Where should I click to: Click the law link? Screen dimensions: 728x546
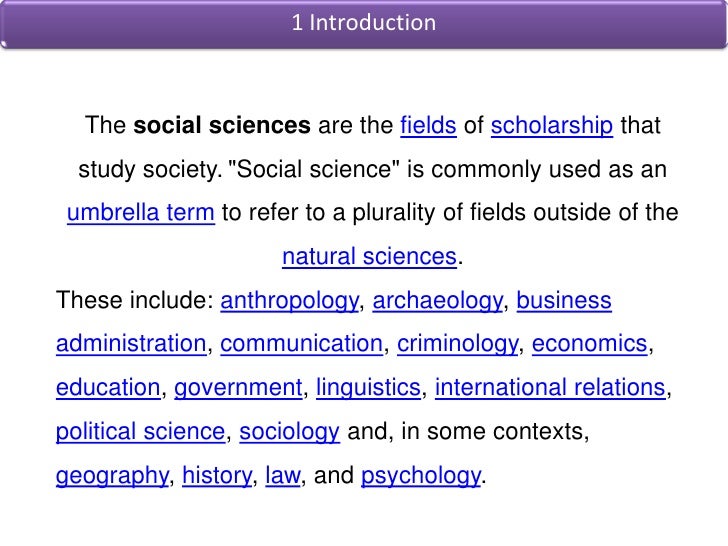[283, 476]
